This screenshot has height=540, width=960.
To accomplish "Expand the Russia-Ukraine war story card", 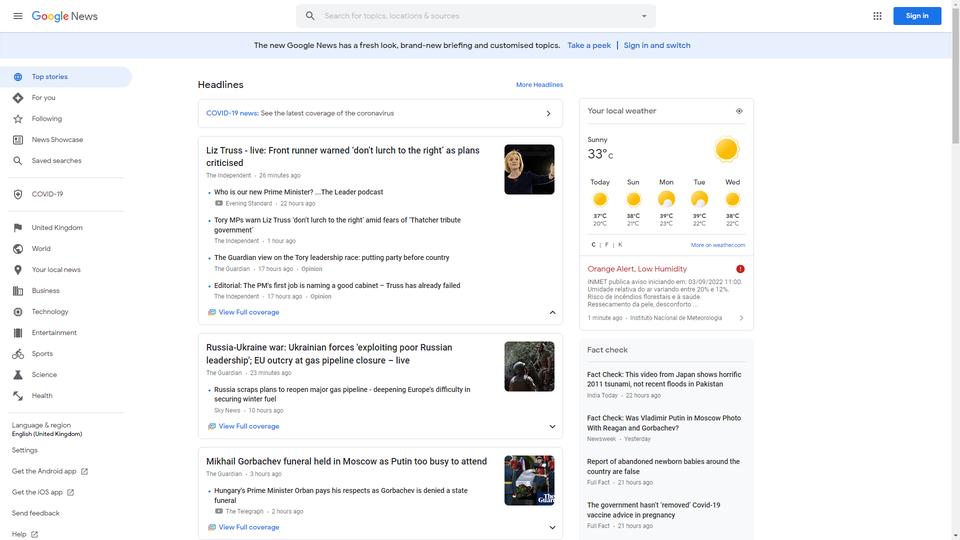I will click(552, 426).
